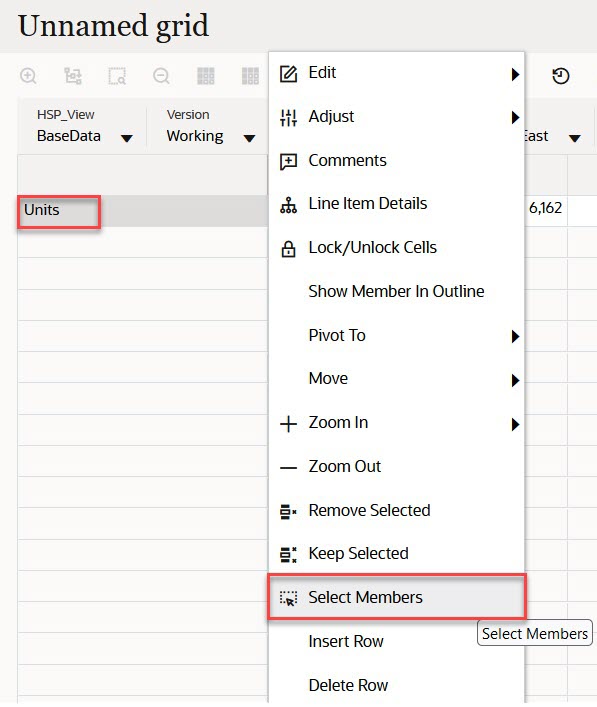This screenshot has width=597, height=707.
Task: Choose Edit from the context menu
Action: (x=397, y=73)
